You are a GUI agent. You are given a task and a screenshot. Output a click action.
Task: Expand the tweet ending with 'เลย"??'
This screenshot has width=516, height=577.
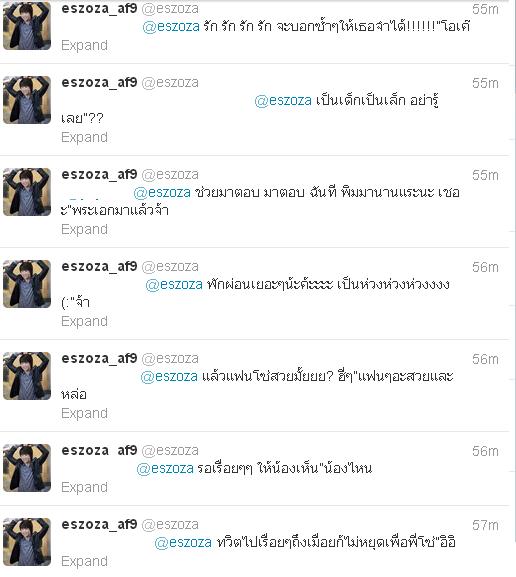click(84, 137)
